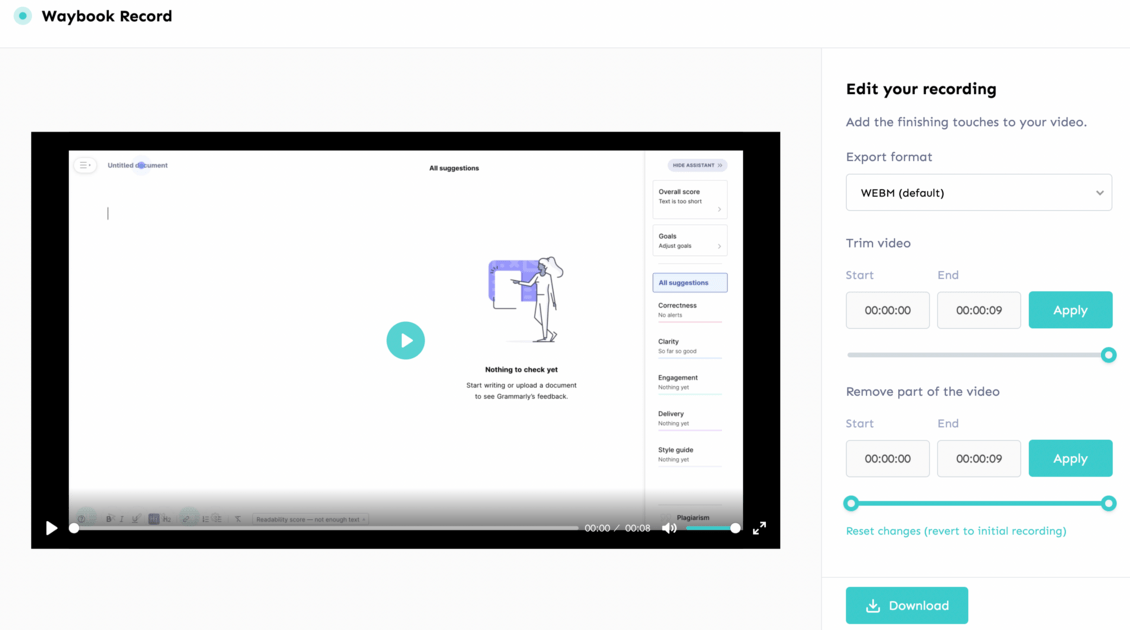Expand the readability score chevron
This screenshot has height=630, width=1130.
point(365,519)
